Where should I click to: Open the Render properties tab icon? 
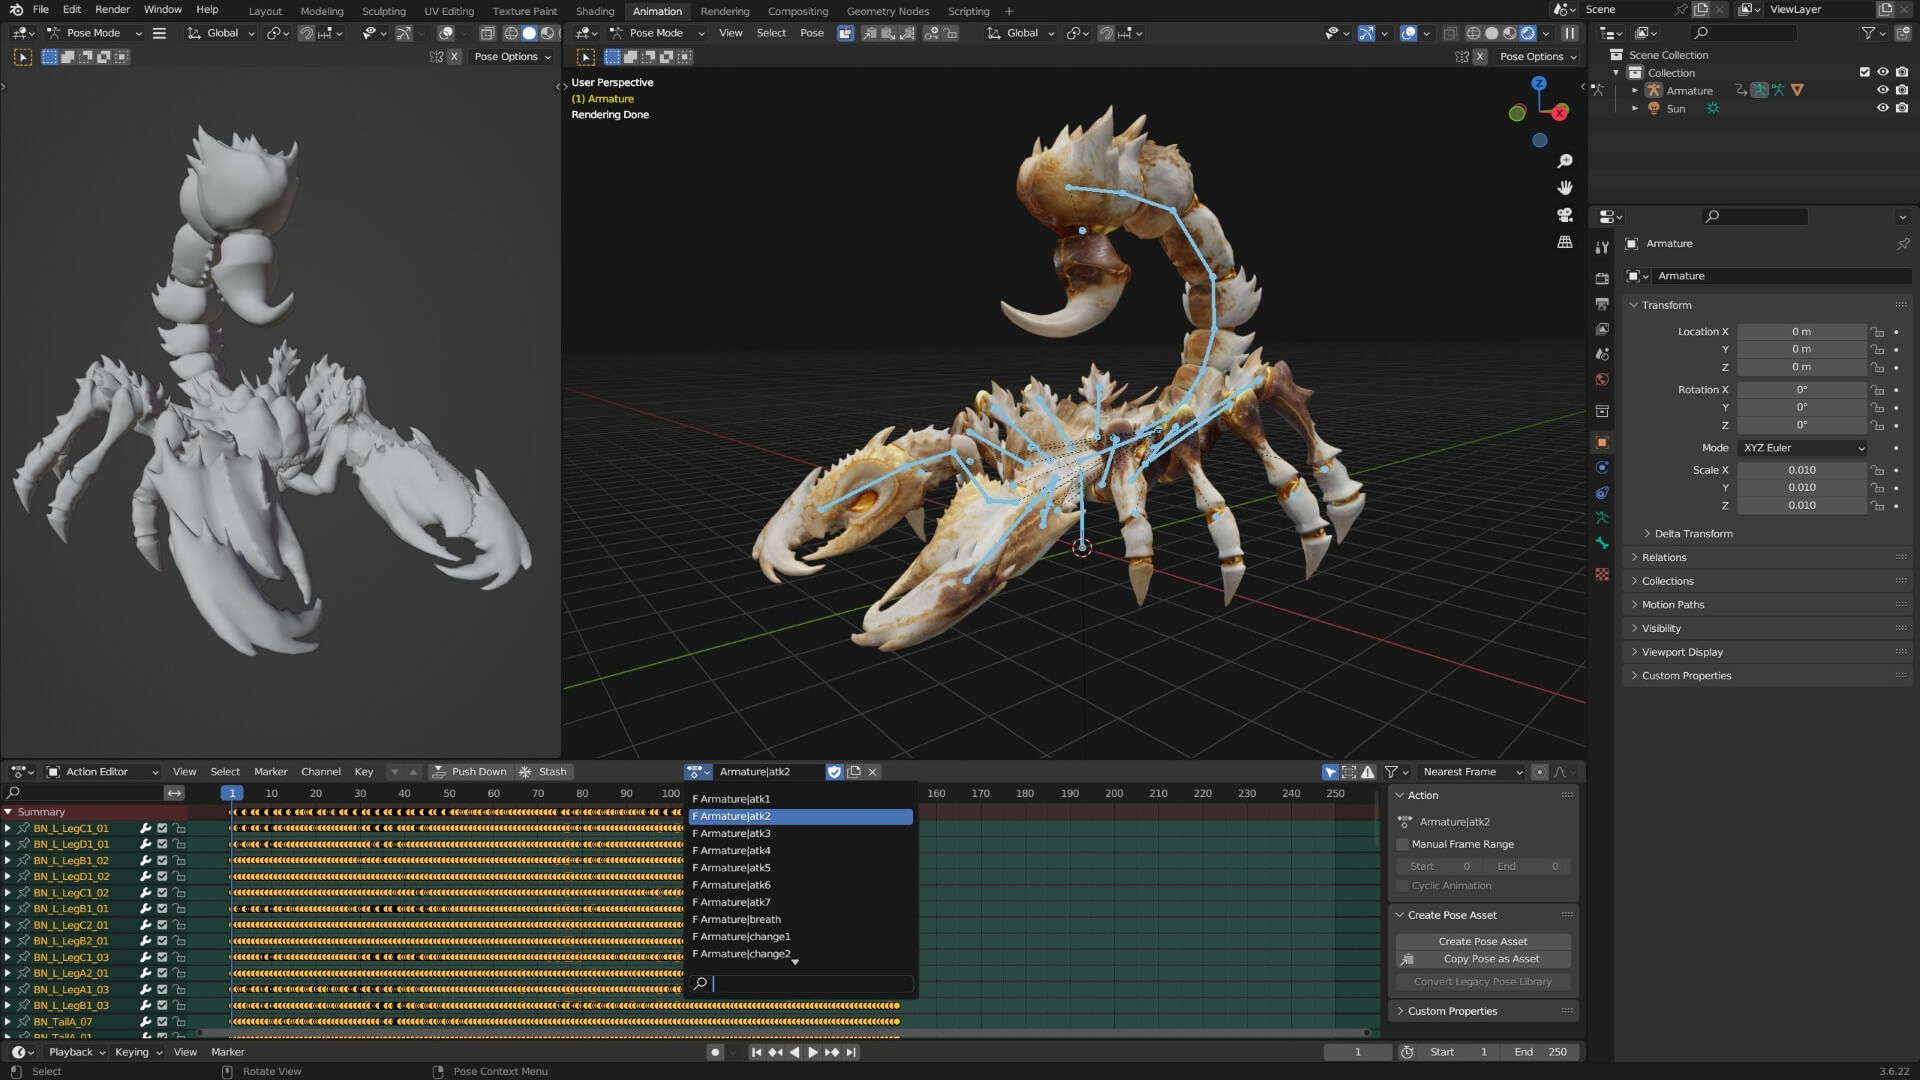[1602, 278]
